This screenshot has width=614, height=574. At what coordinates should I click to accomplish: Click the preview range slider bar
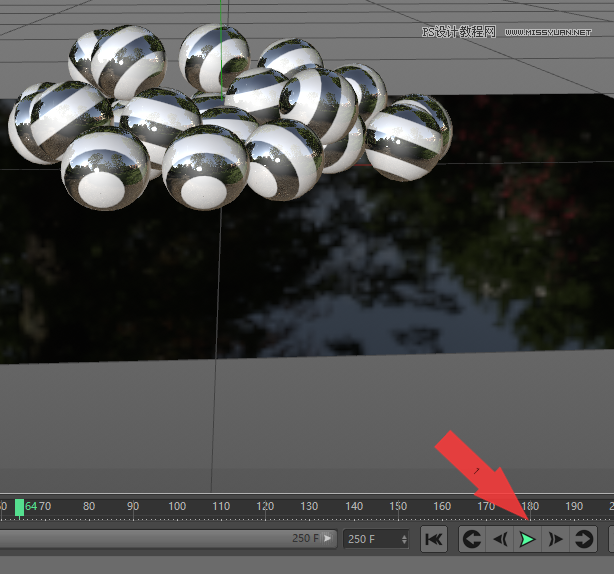[x=150, y=539]
